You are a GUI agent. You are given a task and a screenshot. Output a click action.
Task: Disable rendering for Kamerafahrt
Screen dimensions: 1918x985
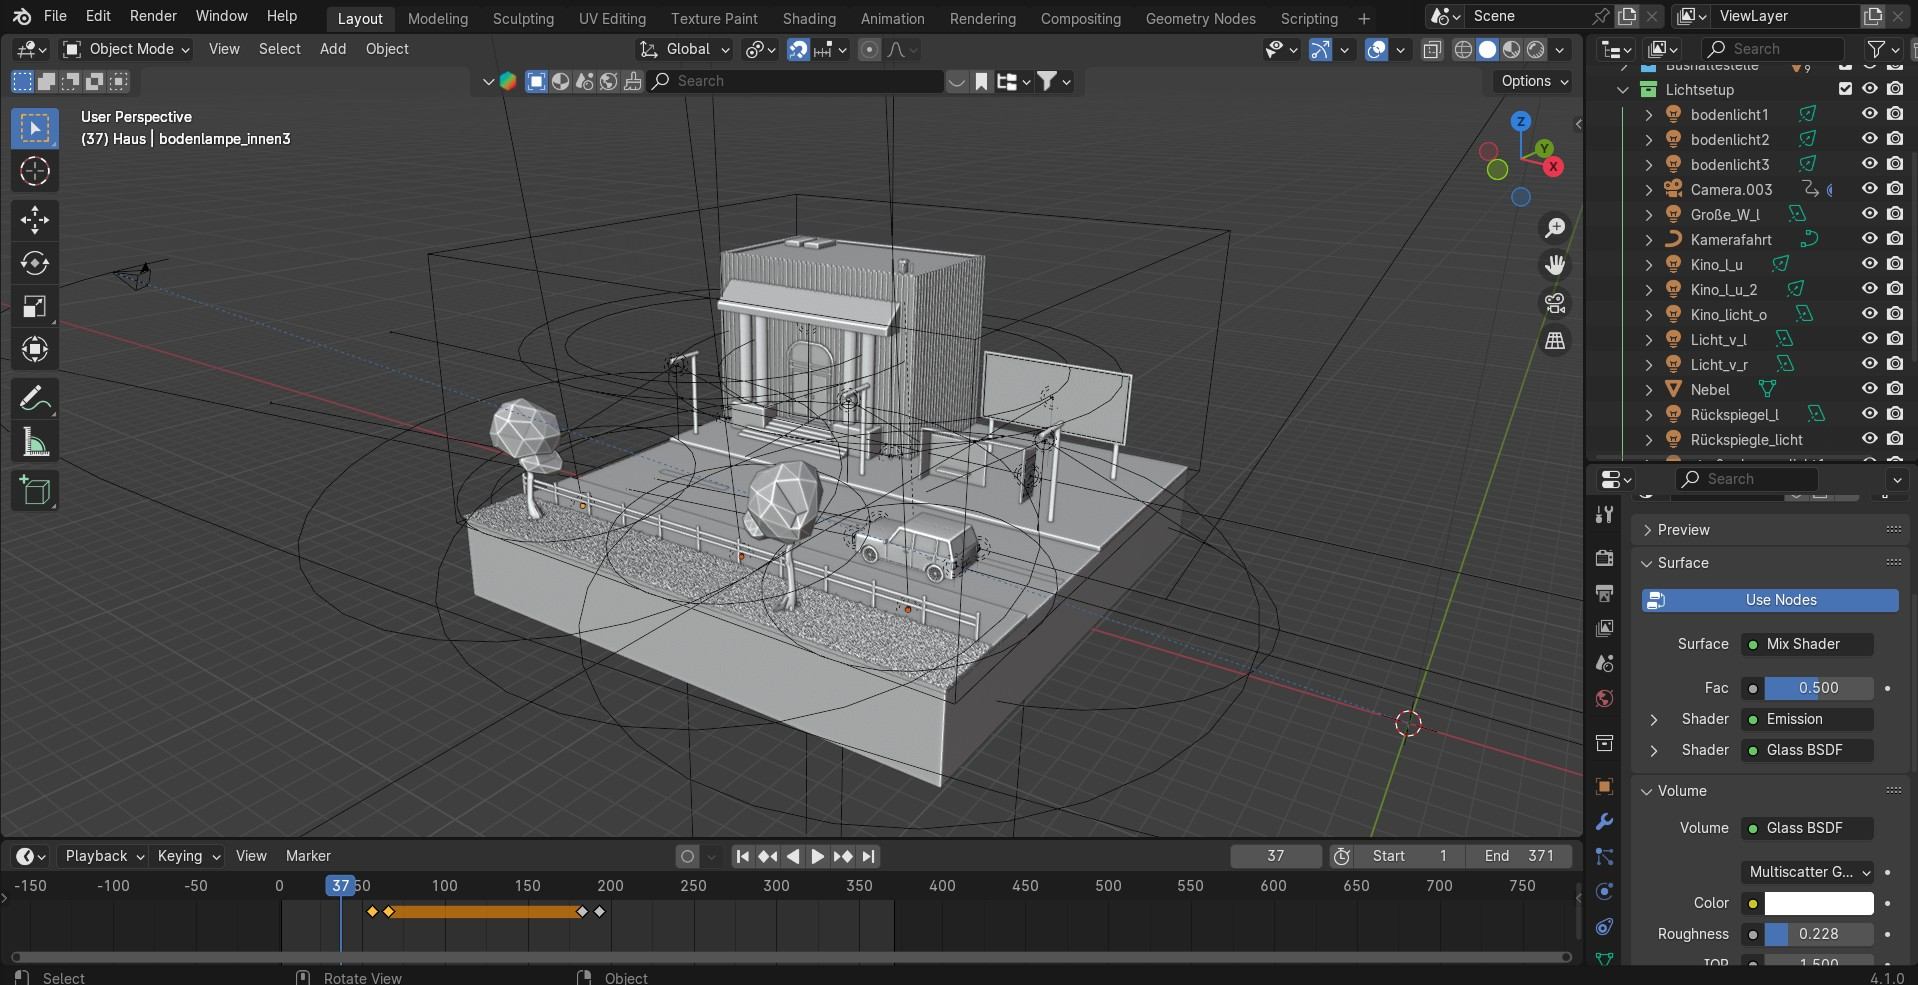(x=1895, y=239)
